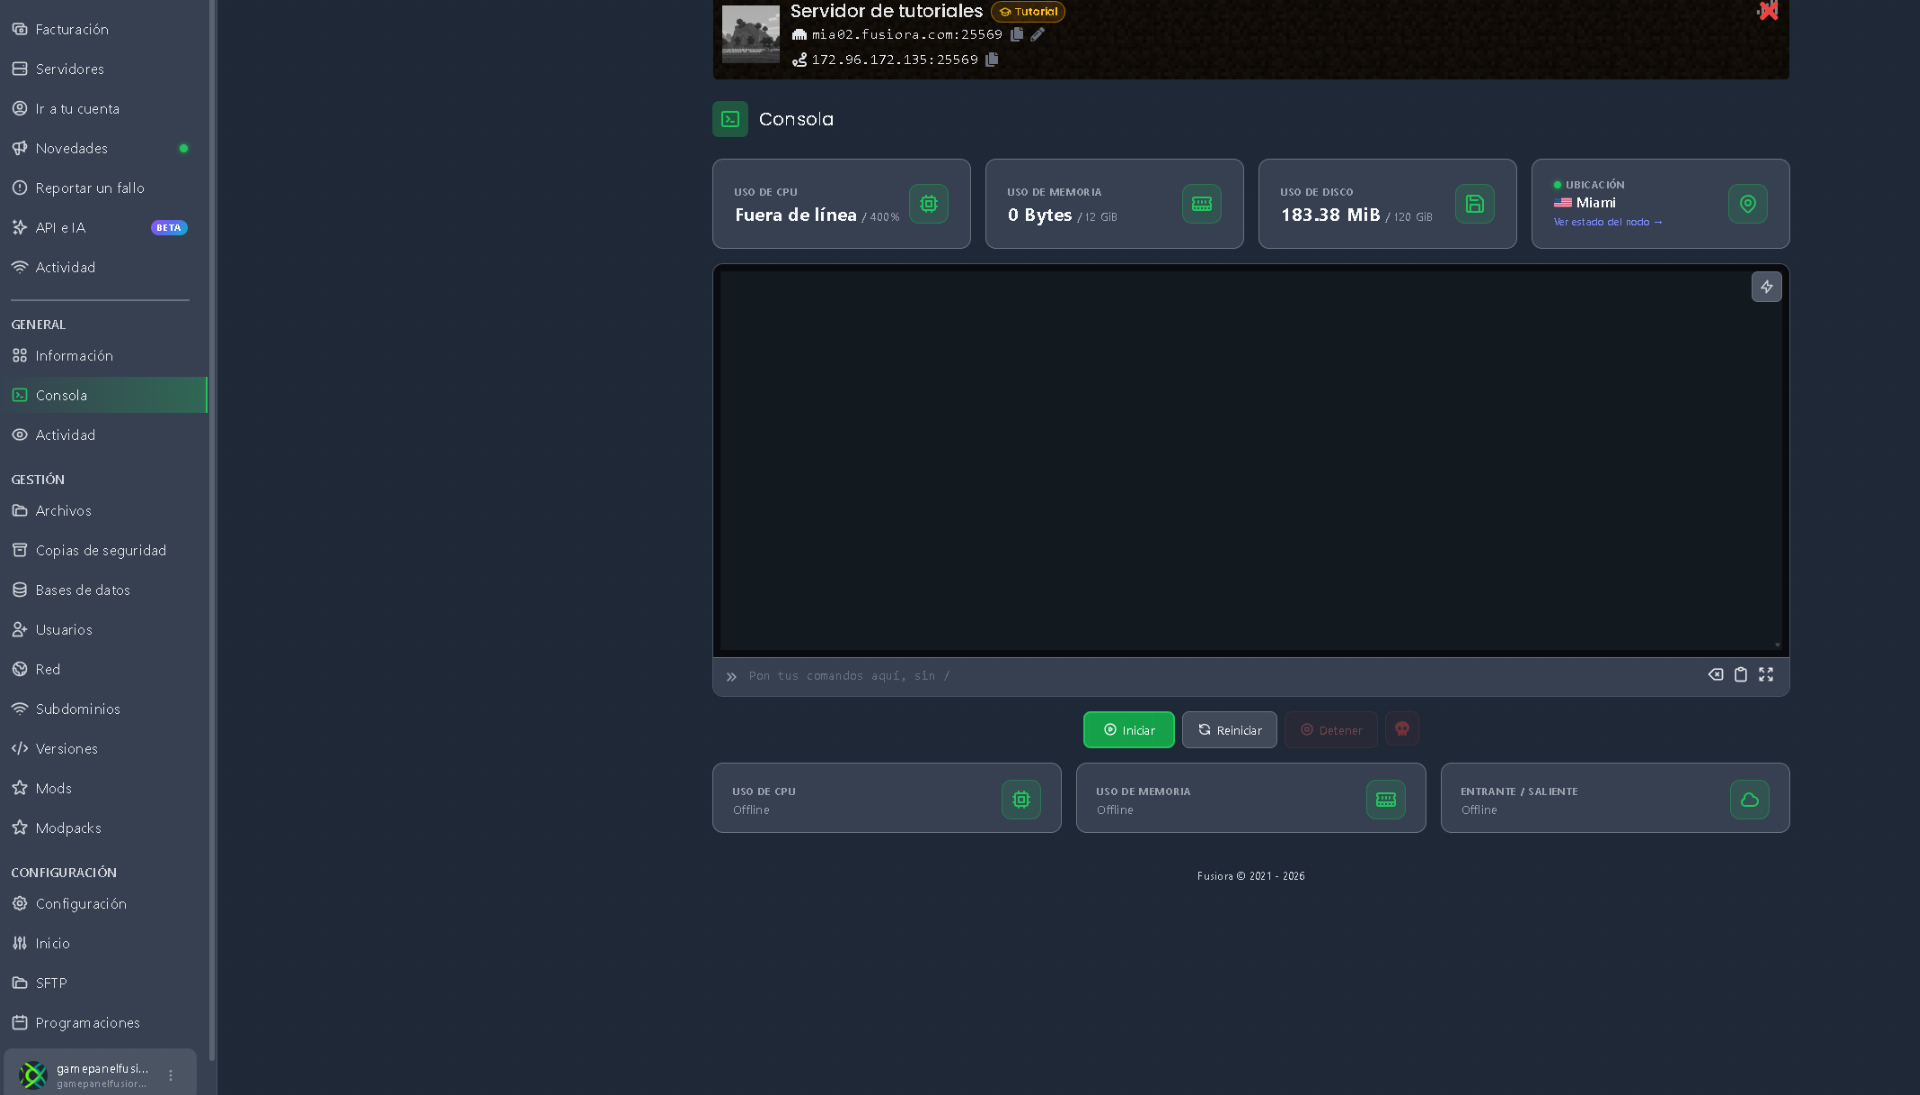1920x1095 pixels.
Task: Click the console clipboard icon
Action: [x=1740, y=675]
